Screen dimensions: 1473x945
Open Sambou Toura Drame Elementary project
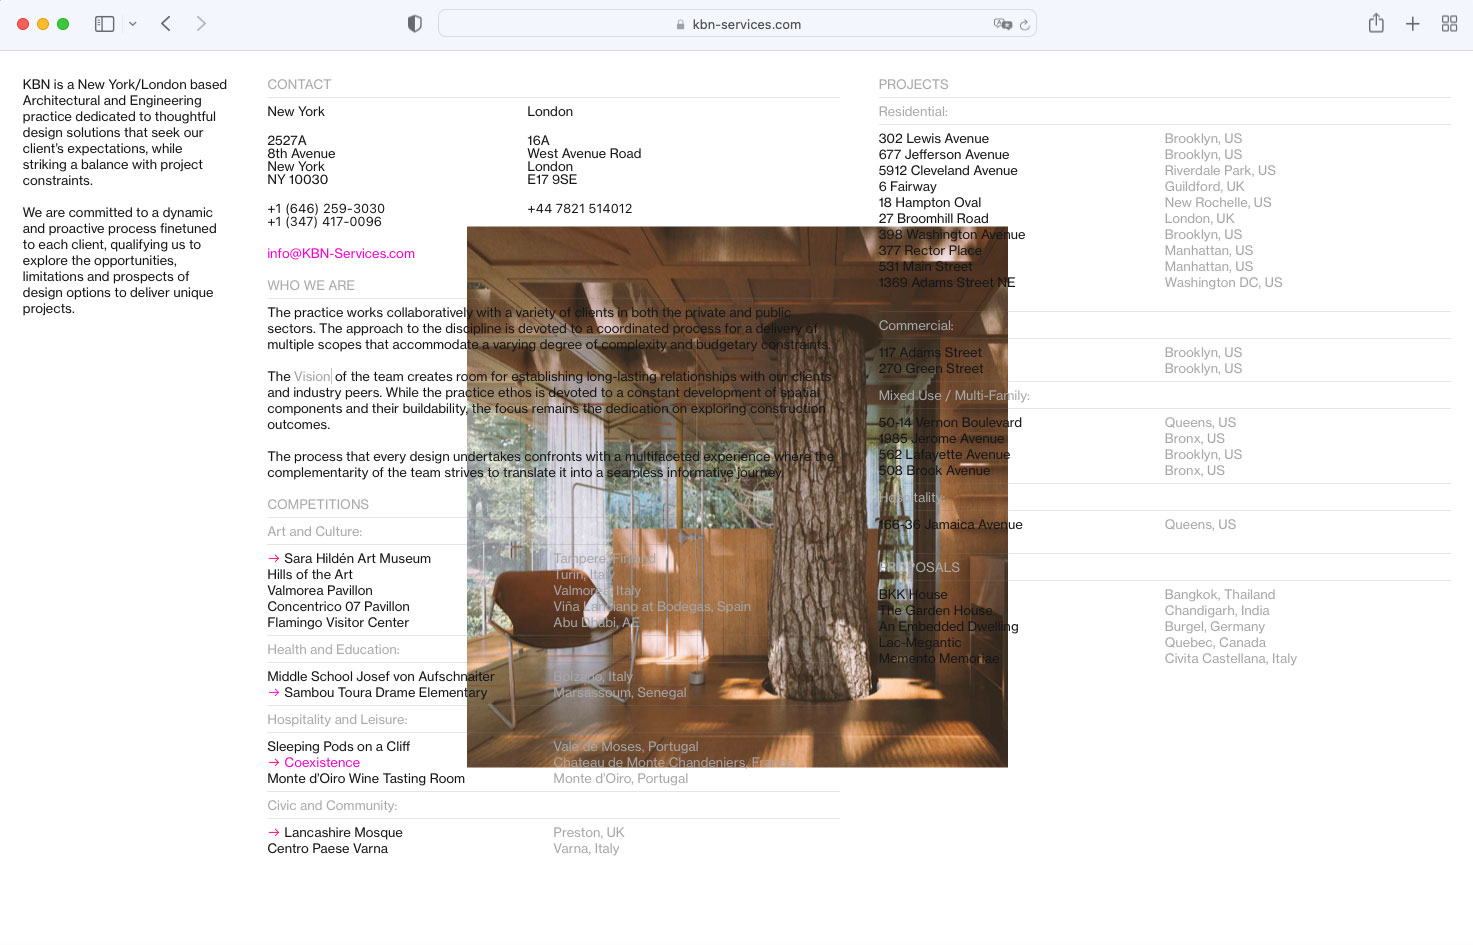[x=385, y=693]
